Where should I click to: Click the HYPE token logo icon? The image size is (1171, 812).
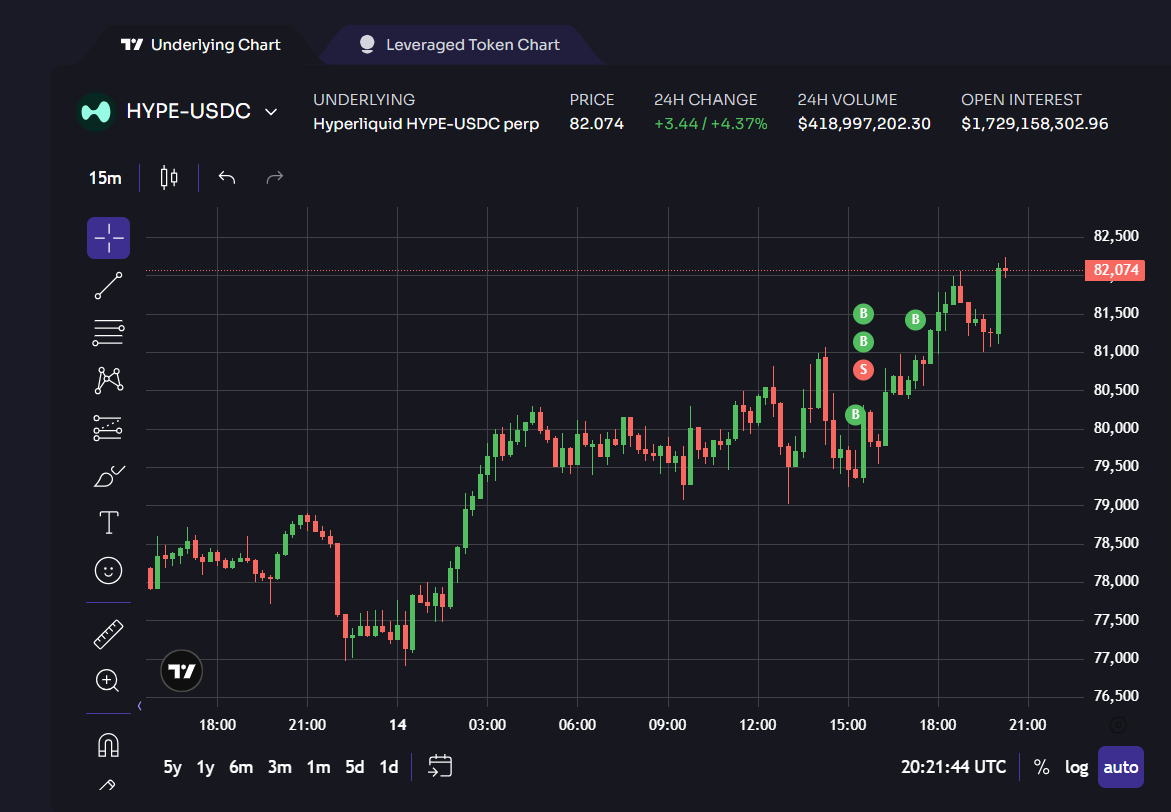coord(96,111)
